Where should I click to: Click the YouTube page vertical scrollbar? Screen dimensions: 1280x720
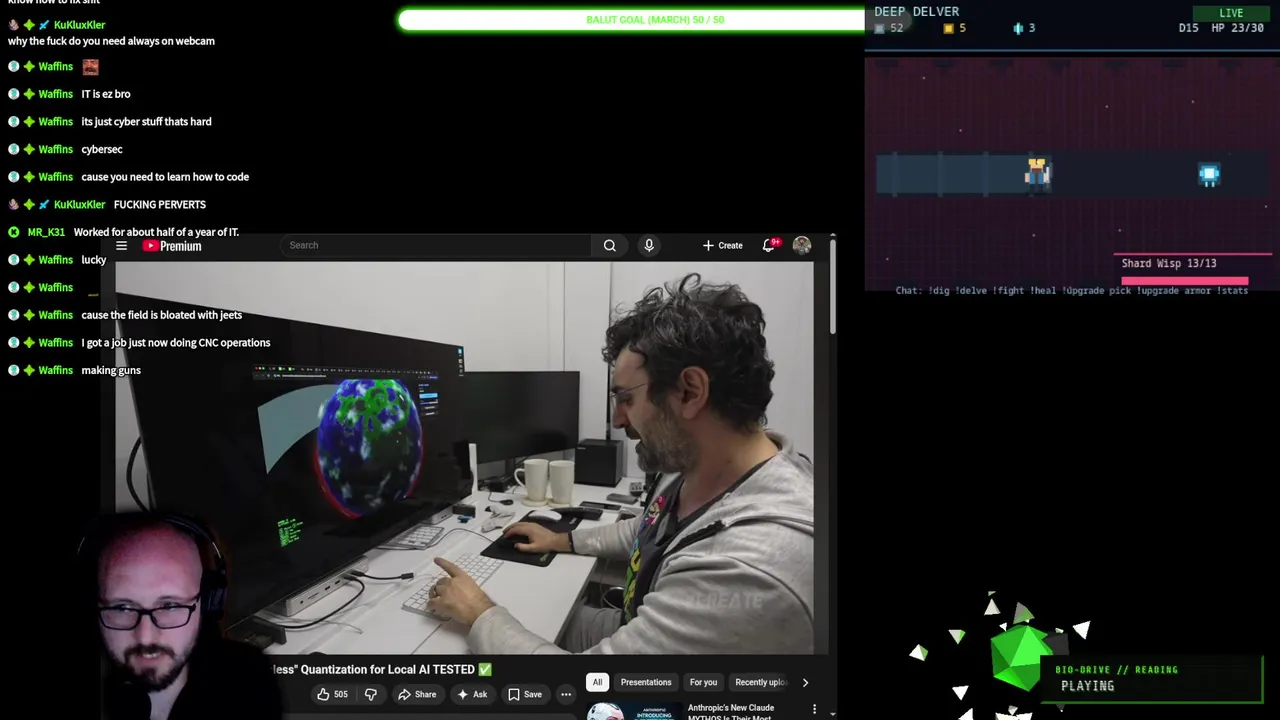(832, 285)
